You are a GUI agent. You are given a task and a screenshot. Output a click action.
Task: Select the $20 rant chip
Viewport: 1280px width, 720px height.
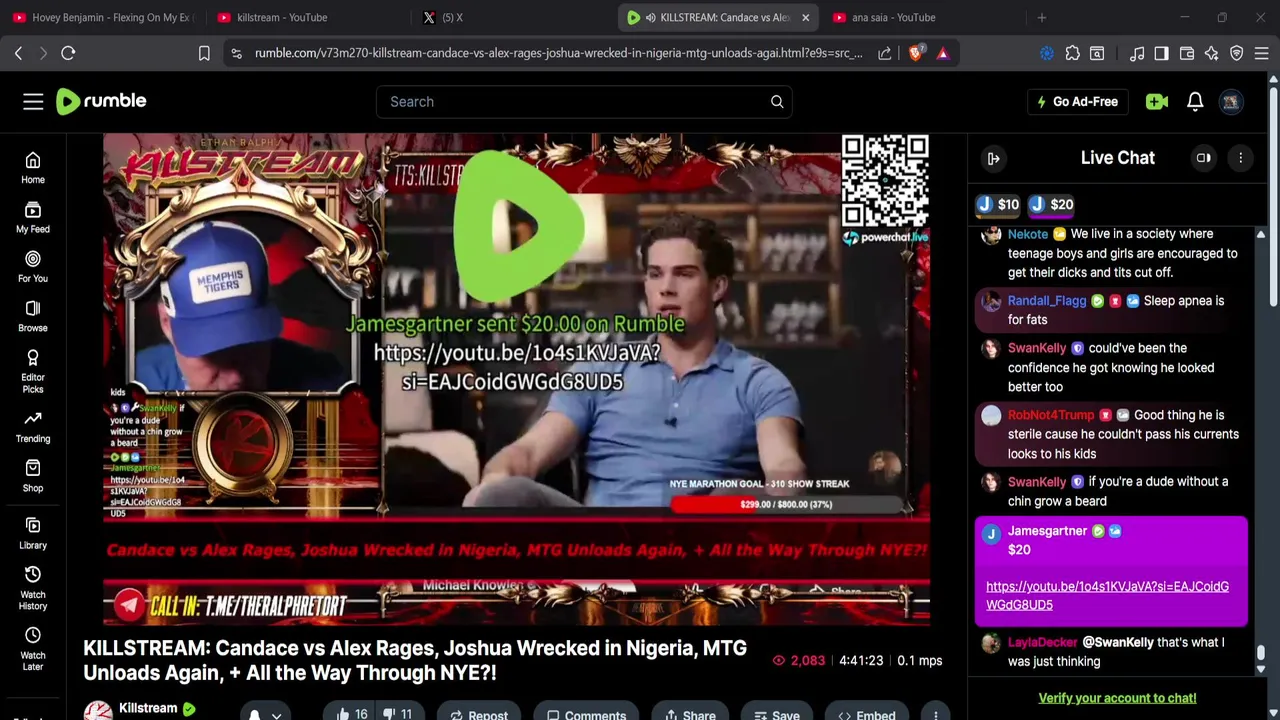pos(1051,204)
